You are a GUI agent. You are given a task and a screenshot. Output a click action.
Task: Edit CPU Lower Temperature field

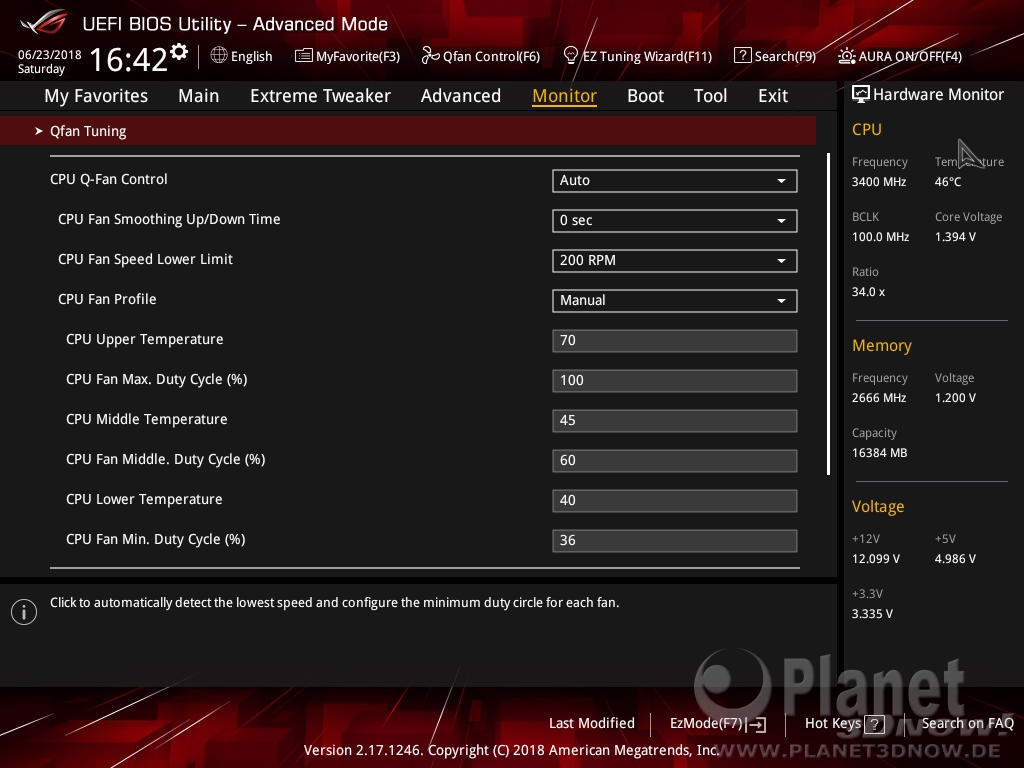point(675,500)
